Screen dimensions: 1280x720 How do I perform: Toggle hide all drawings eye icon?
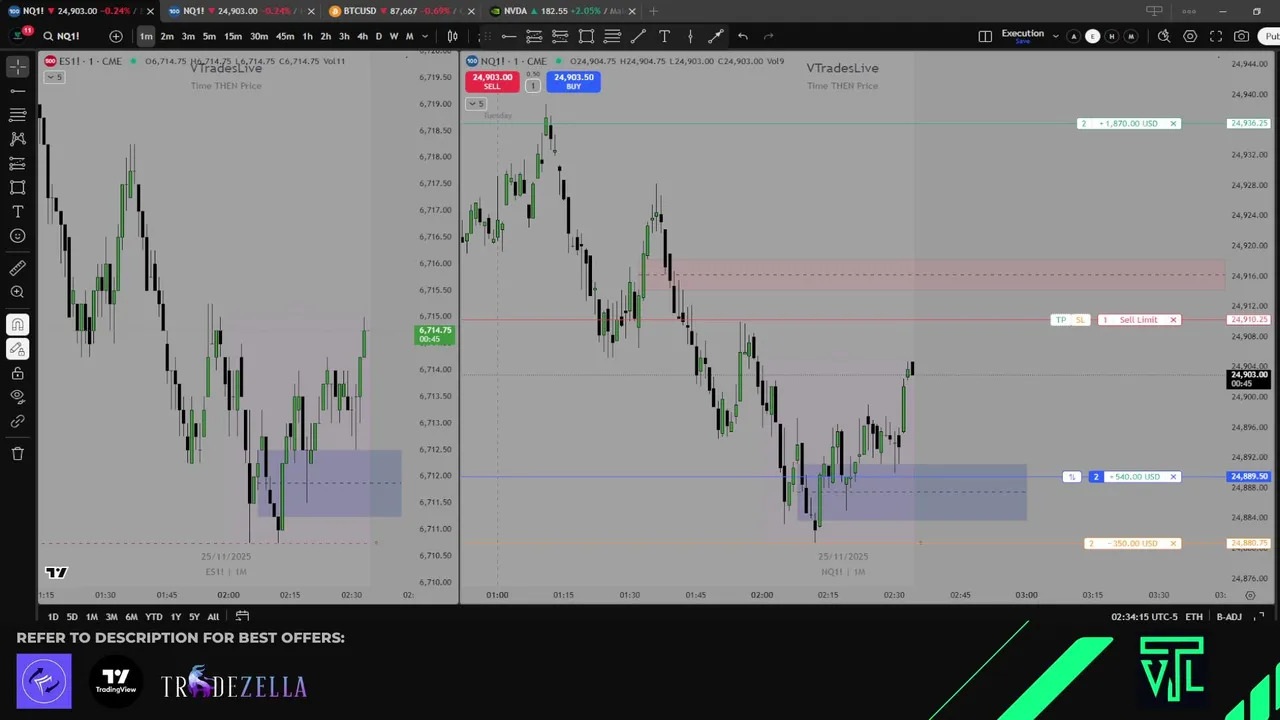tap(17, 397)
